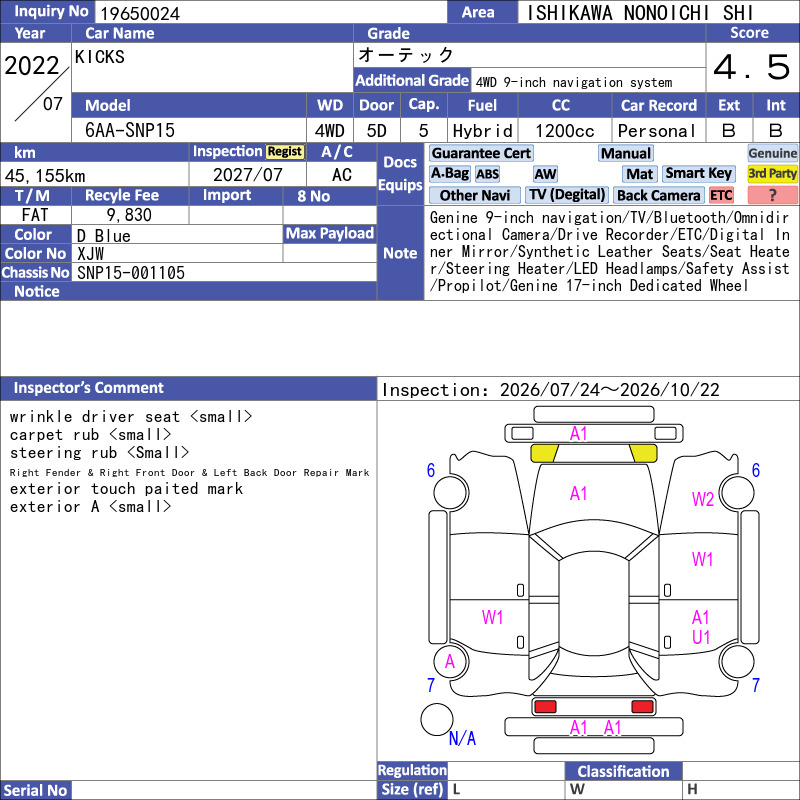Screen dimensions: 800x800
Task: Click the red ETC badge
Action: (x=721, y=195)
